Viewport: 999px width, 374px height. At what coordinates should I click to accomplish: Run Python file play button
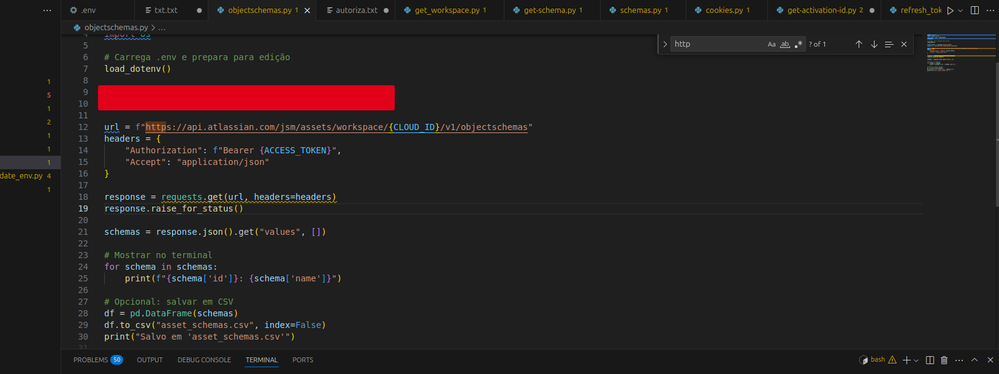point(950,11)
